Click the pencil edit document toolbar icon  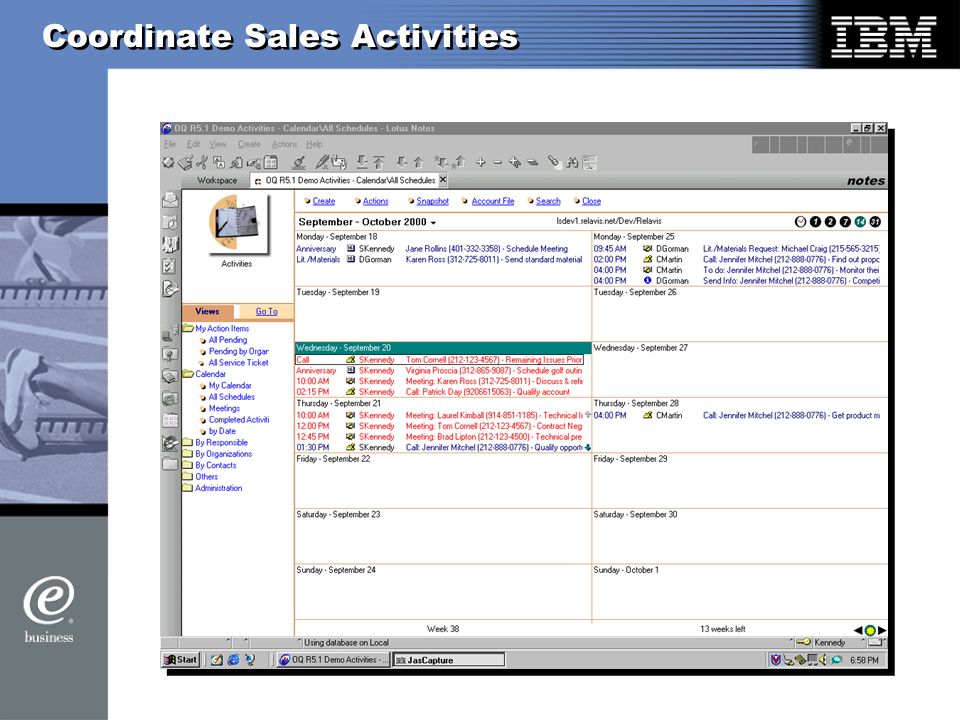point(322,162)
